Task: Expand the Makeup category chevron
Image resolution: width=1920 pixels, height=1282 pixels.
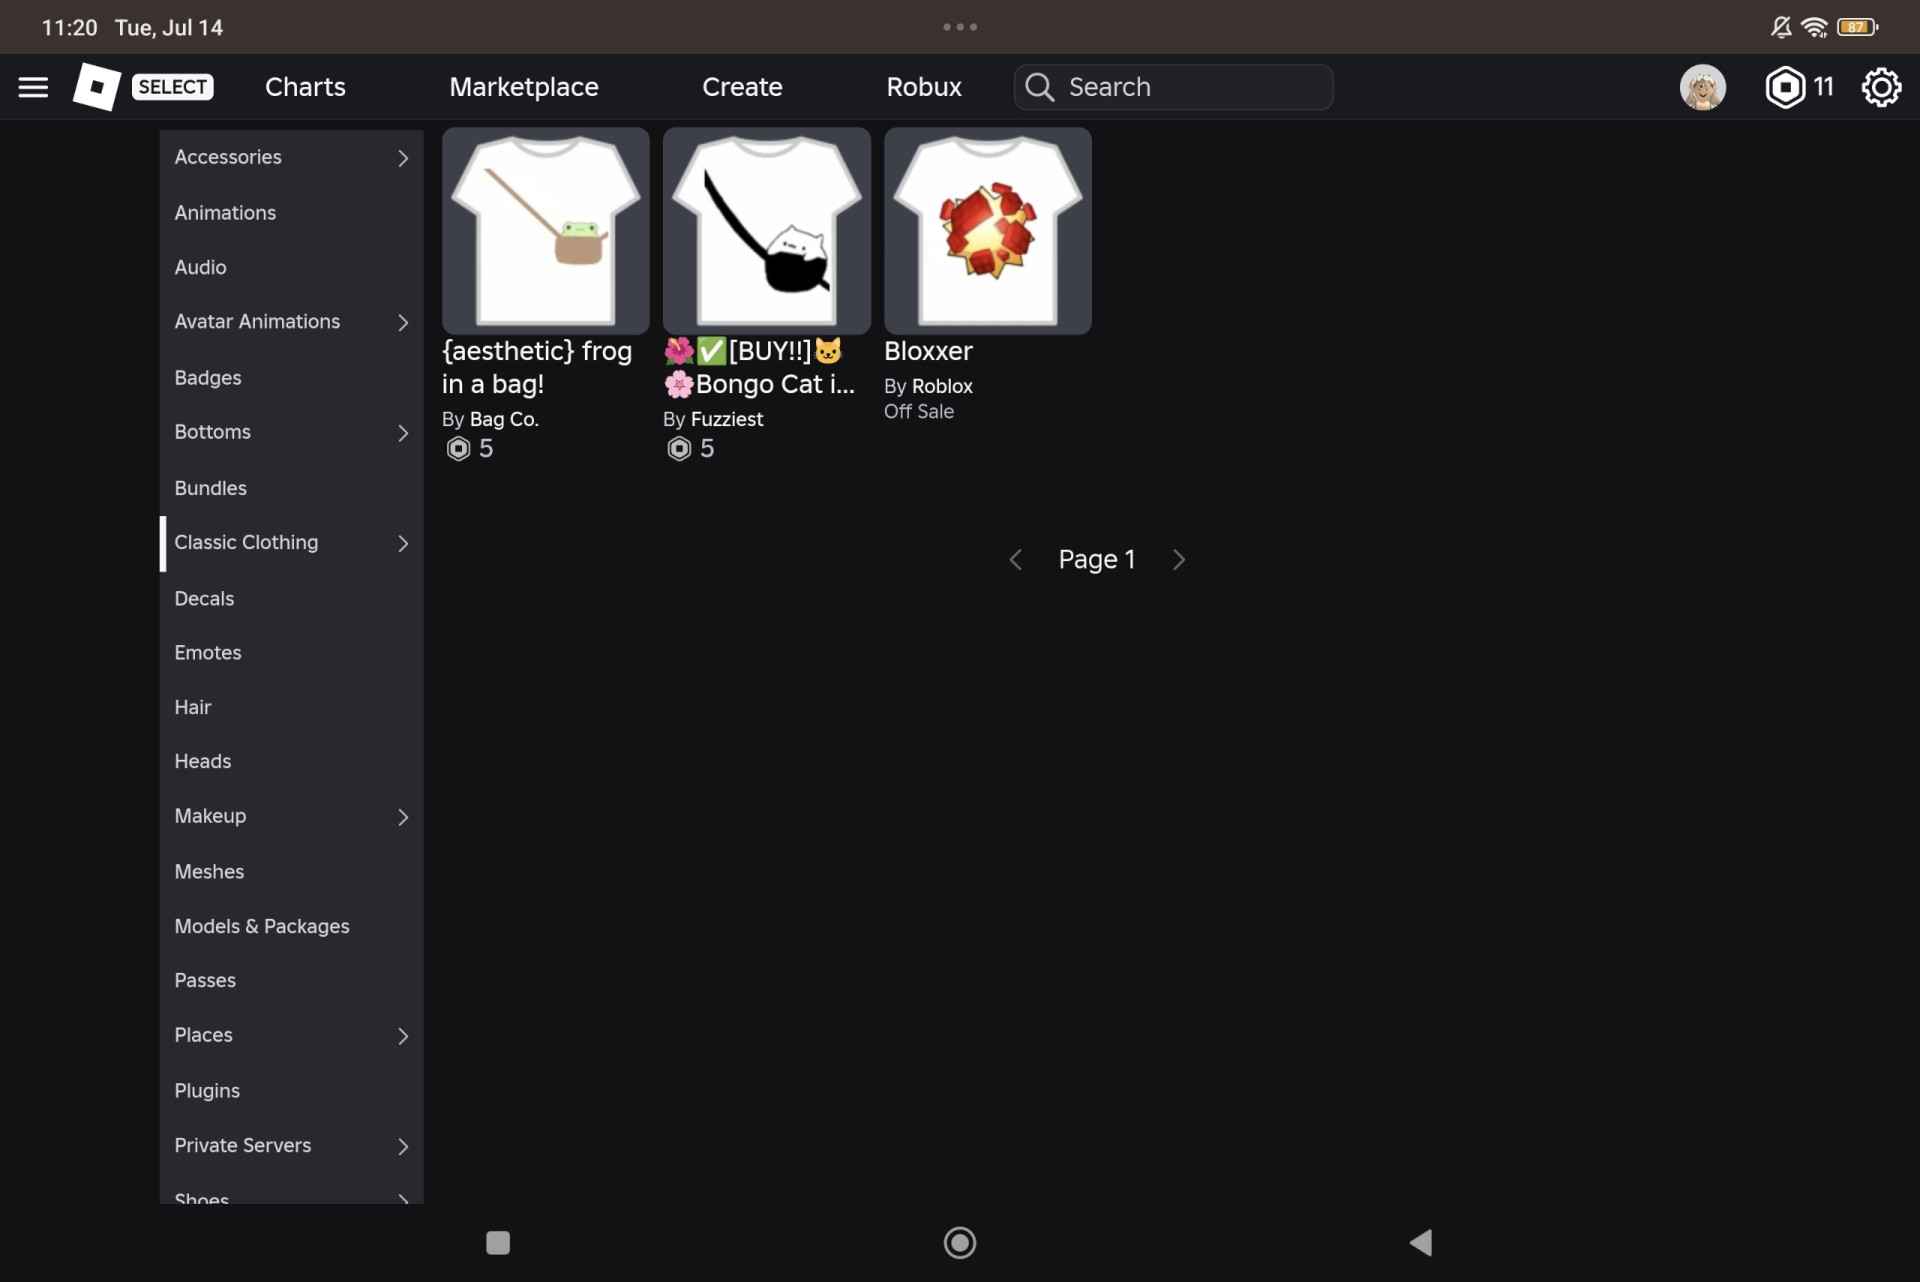Action: point(403,817)
